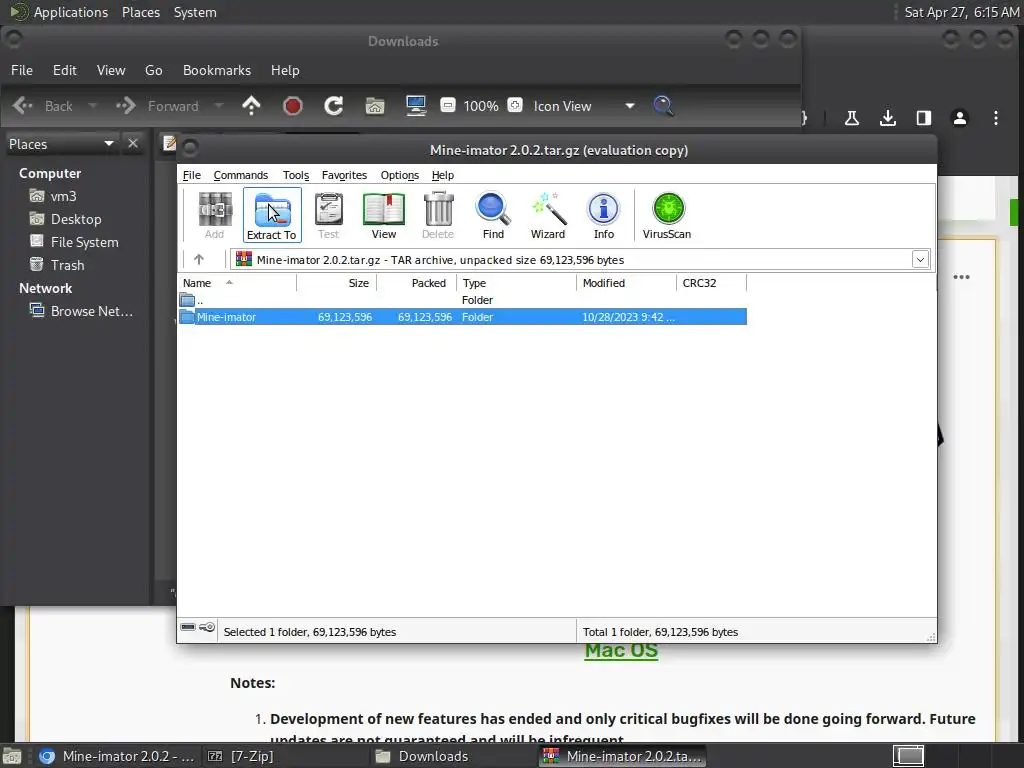The height and width of the screenshot is (768, 1024).
Task: Click the browser download arrow icon
Action: tap(888, 118)
